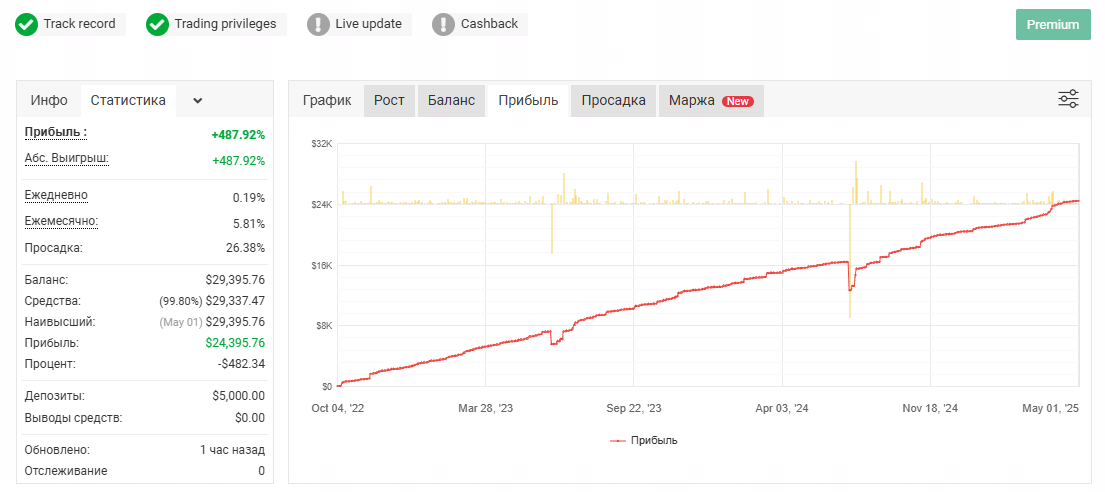Open the График tab
Viewport: 1105px width, 492px height.
[x=327, y=100]
